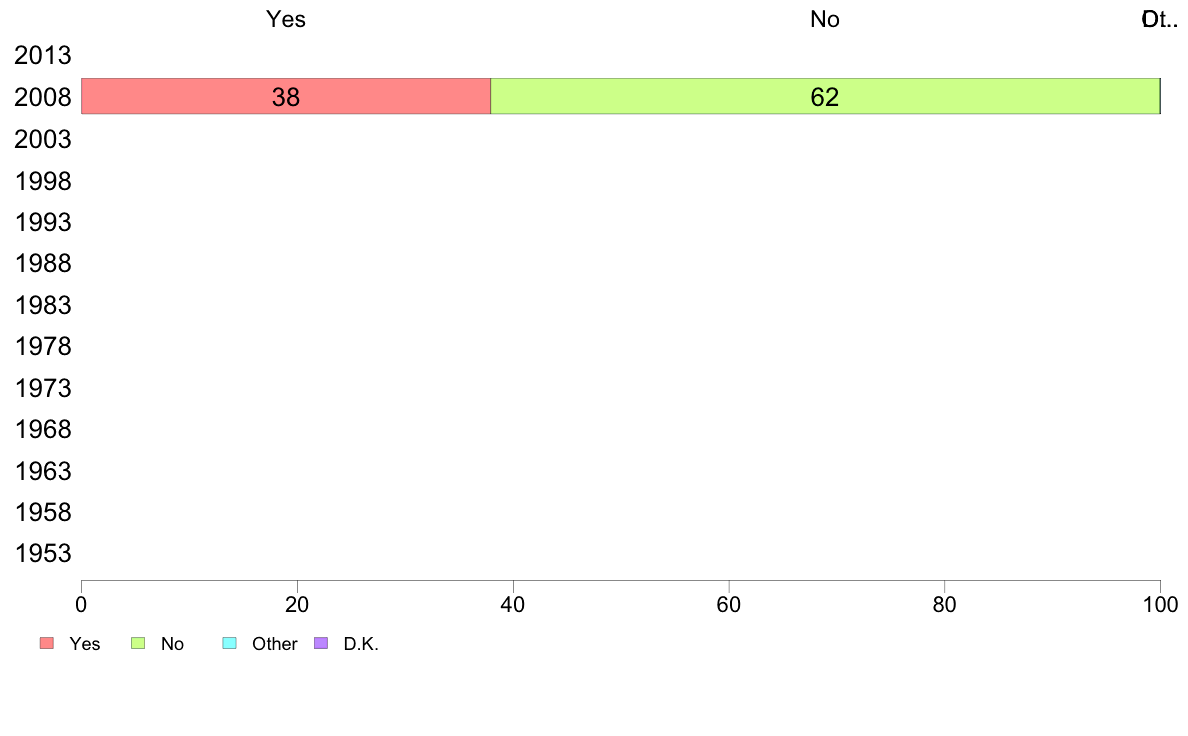Click the purple D.K. legend swatch
Screen dimensions: 1188x736
321,643
